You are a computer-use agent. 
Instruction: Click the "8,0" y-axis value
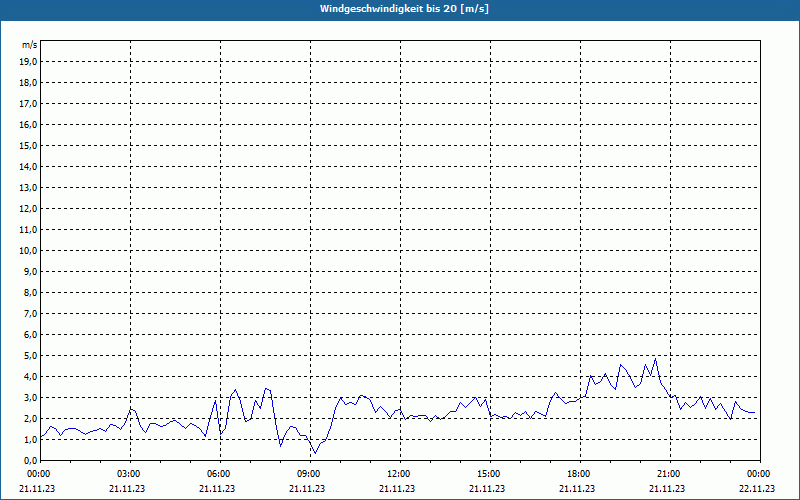tap(30, 292)
